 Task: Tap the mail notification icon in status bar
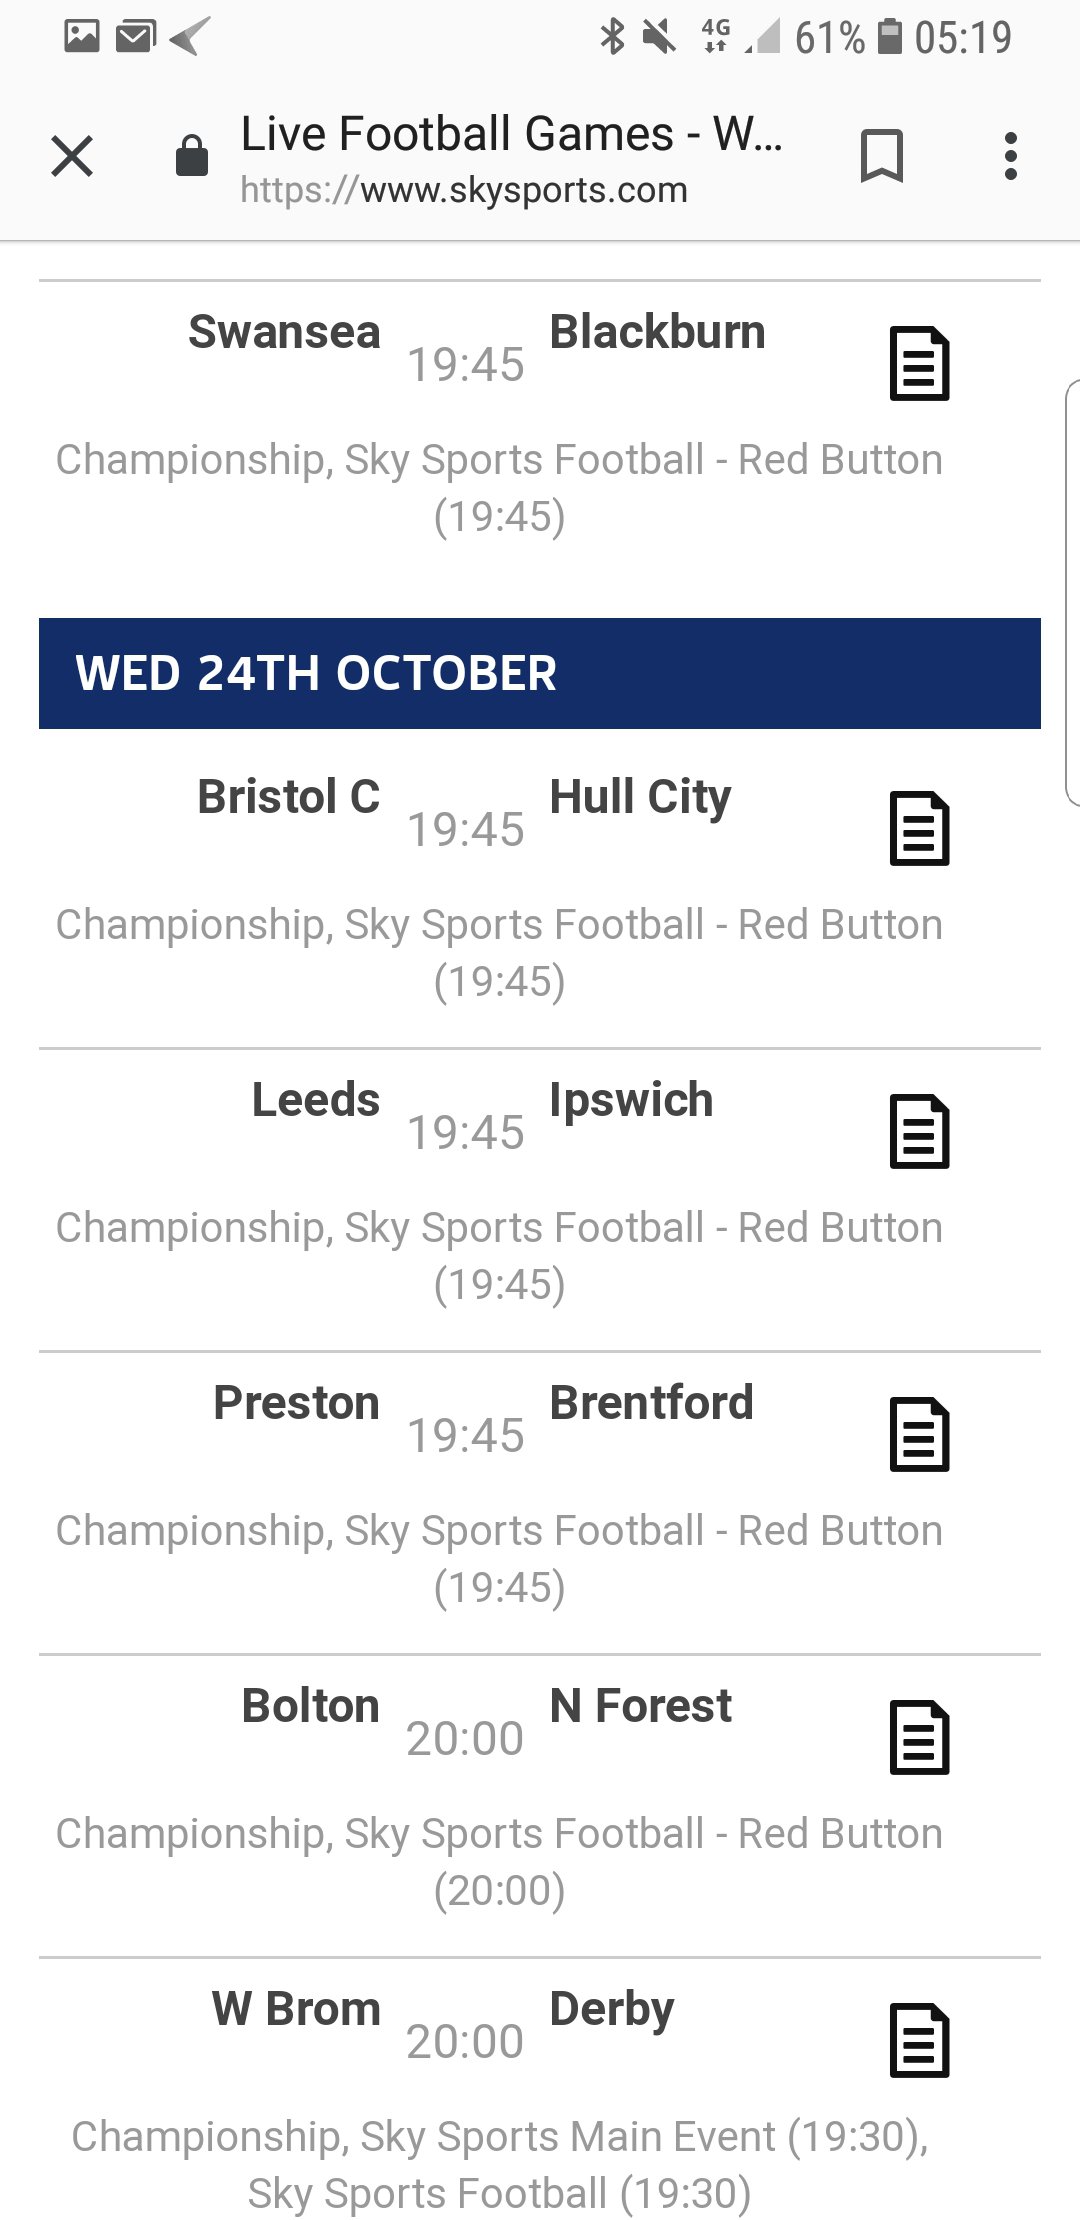[135, 37]
